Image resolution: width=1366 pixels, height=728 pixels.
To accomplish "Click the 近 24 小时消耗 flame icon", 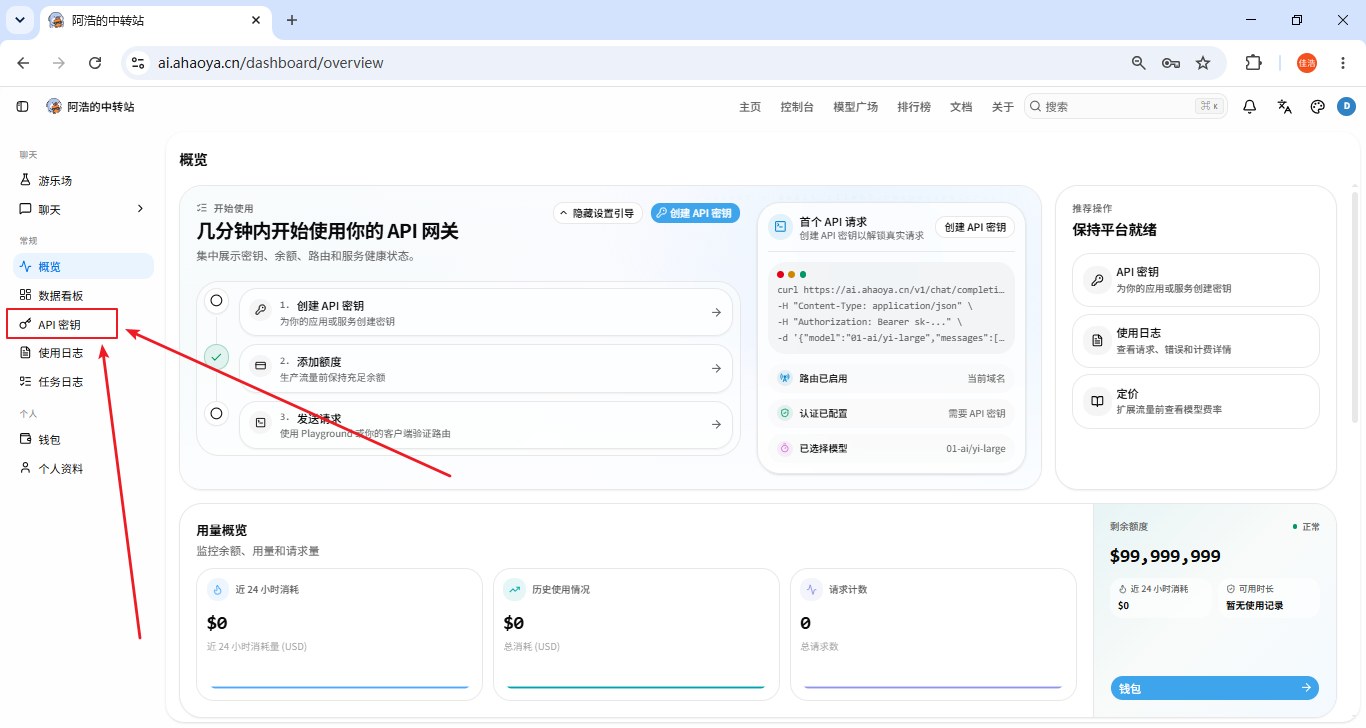I will pyautogui.click(x=217, y=589).
